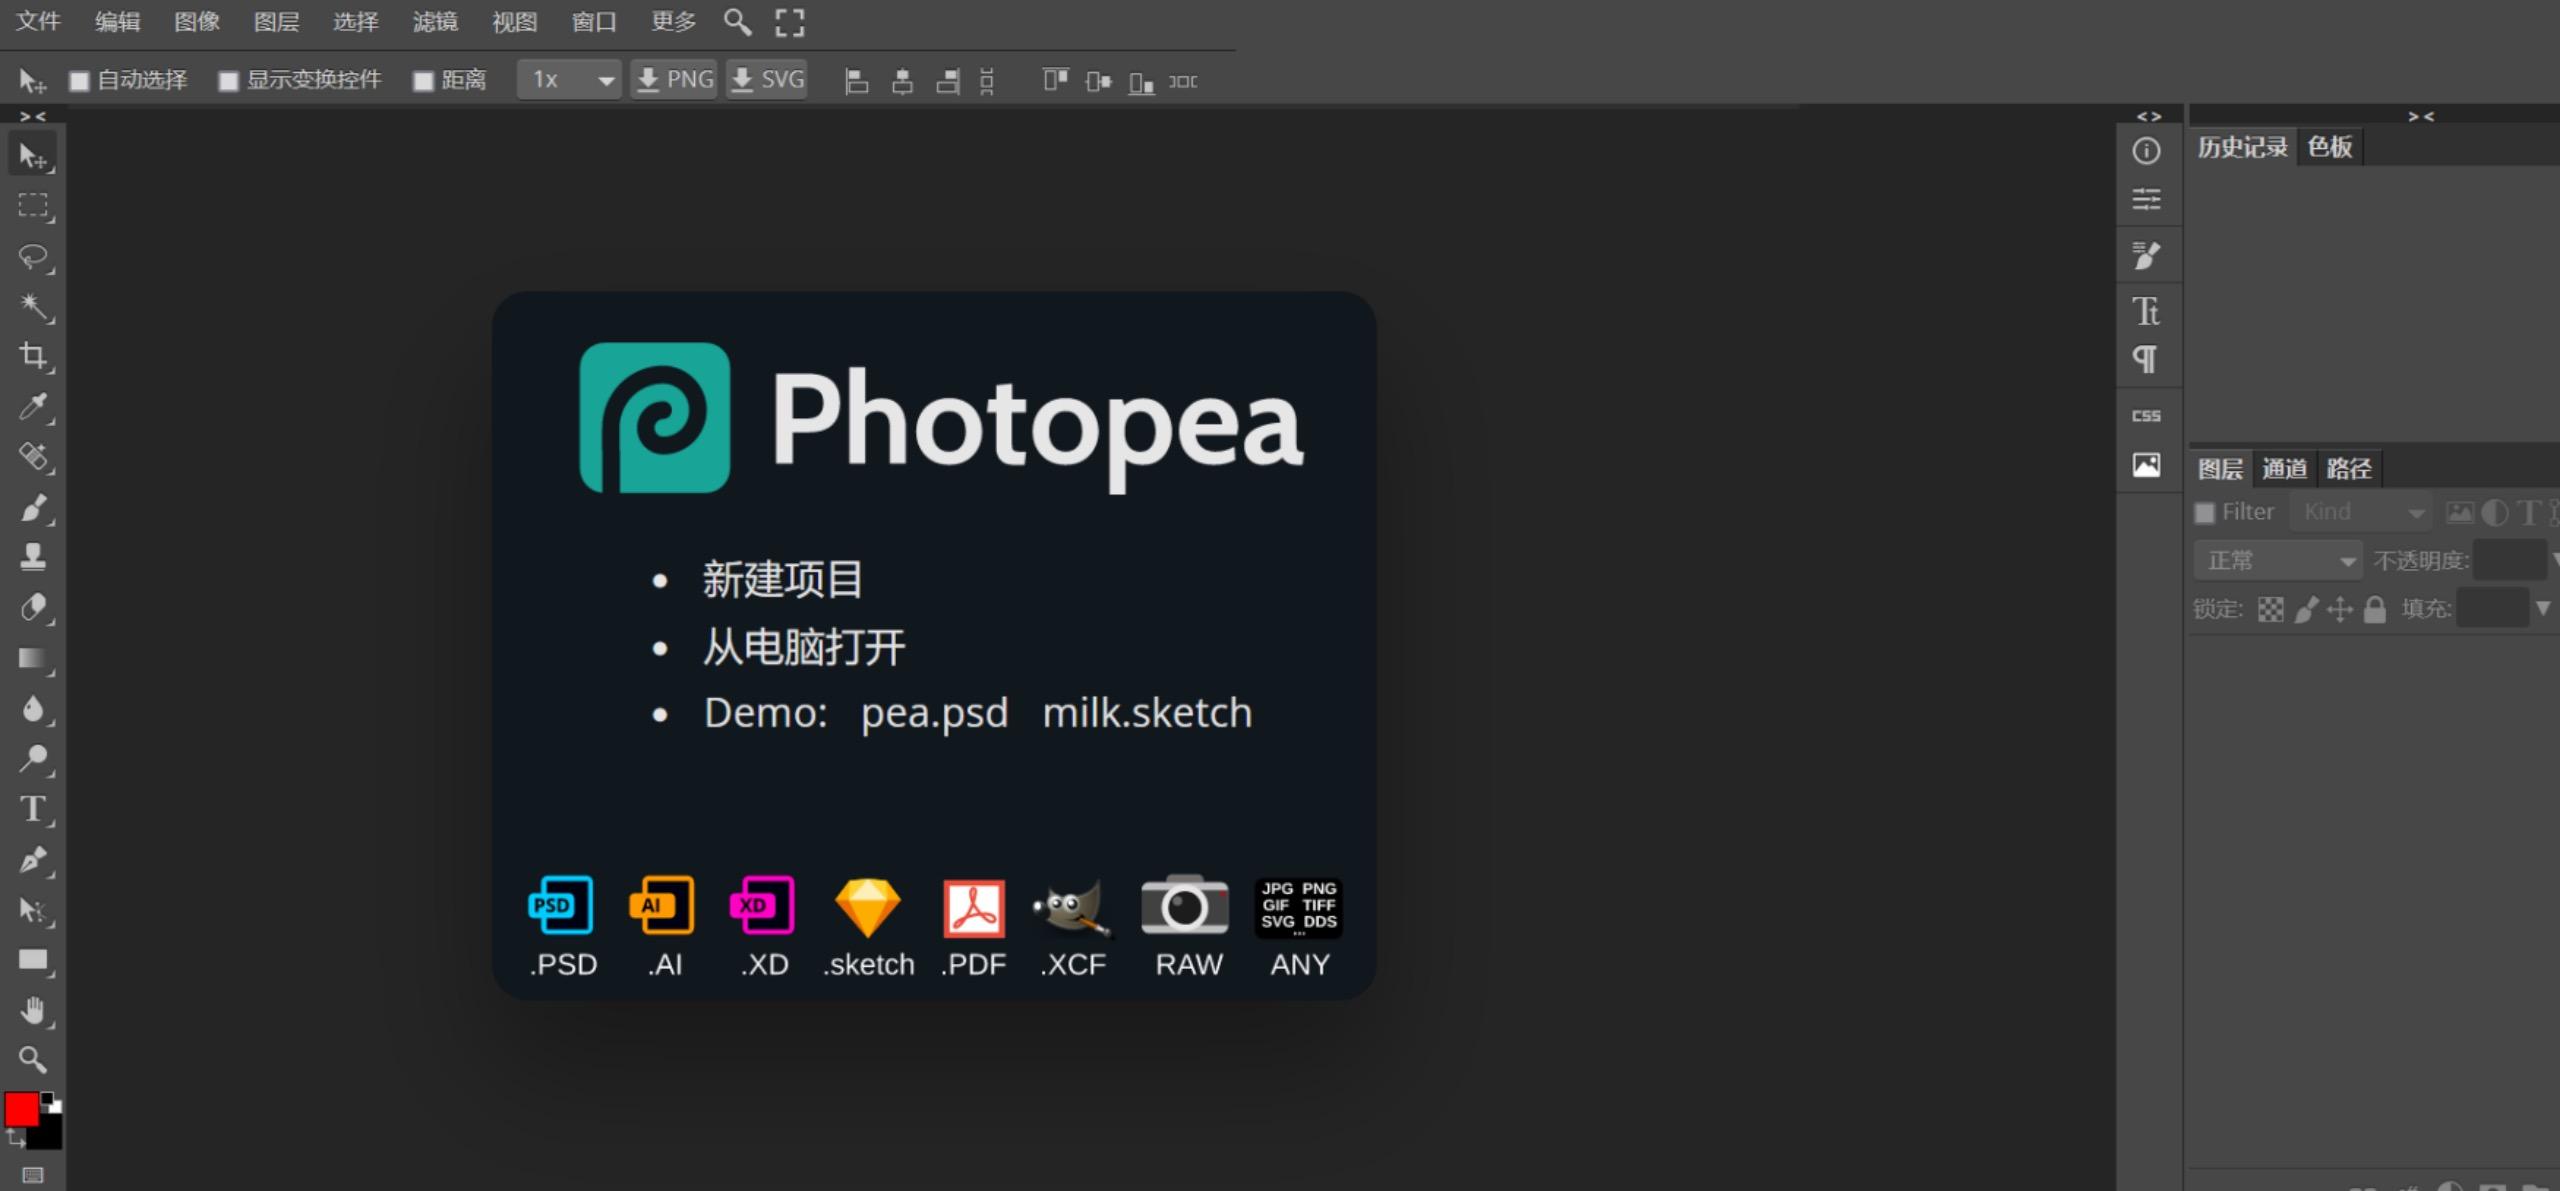Select the Pen tool
Screen dimensions: 2560x1191
pos(33,859)
